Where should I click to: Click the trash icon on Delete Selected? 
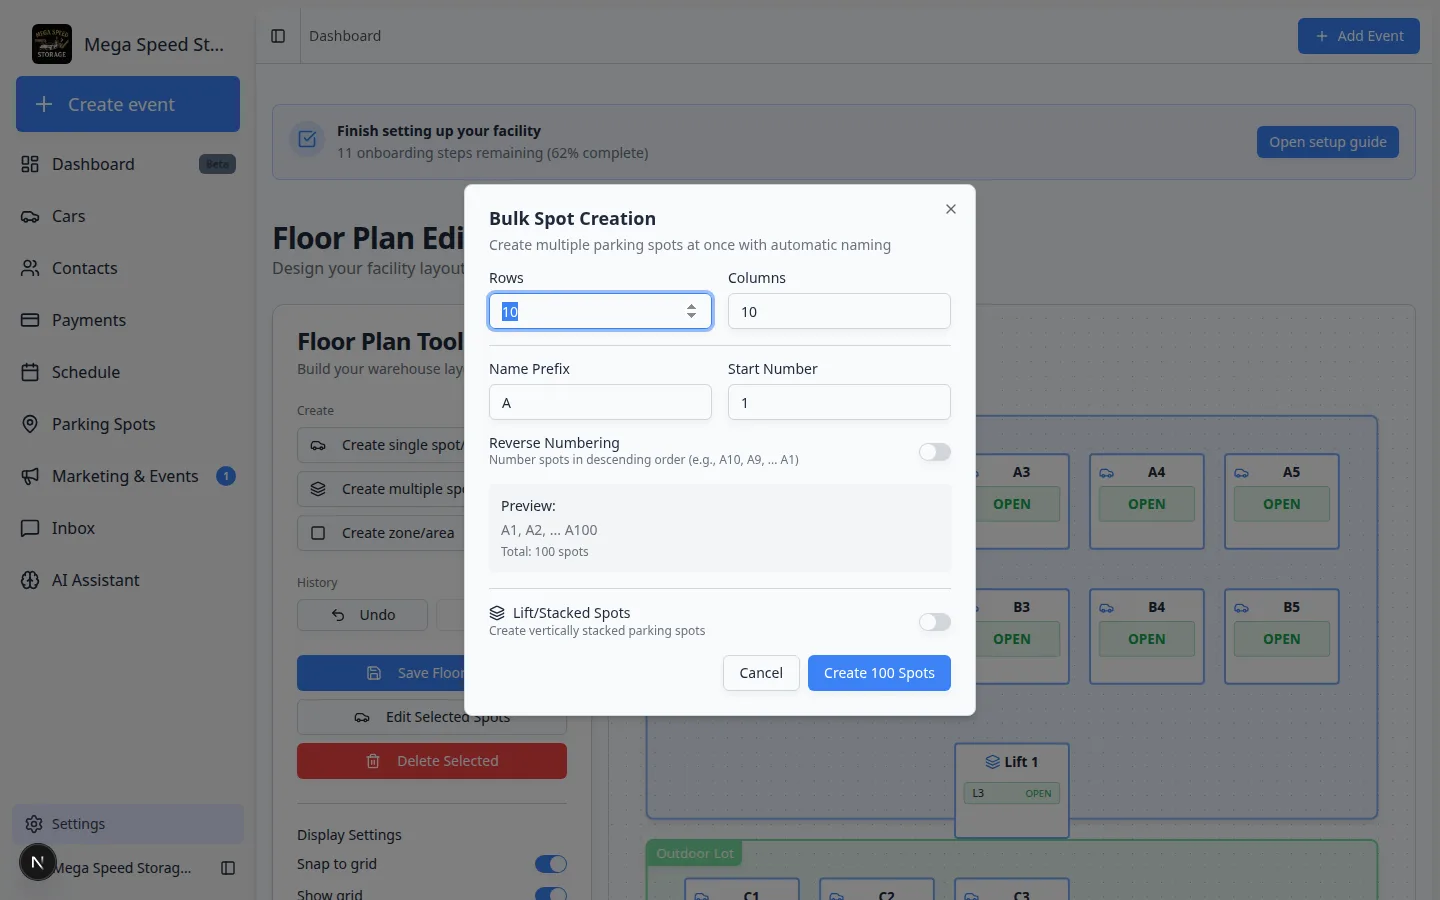click(x=373, y=761)
